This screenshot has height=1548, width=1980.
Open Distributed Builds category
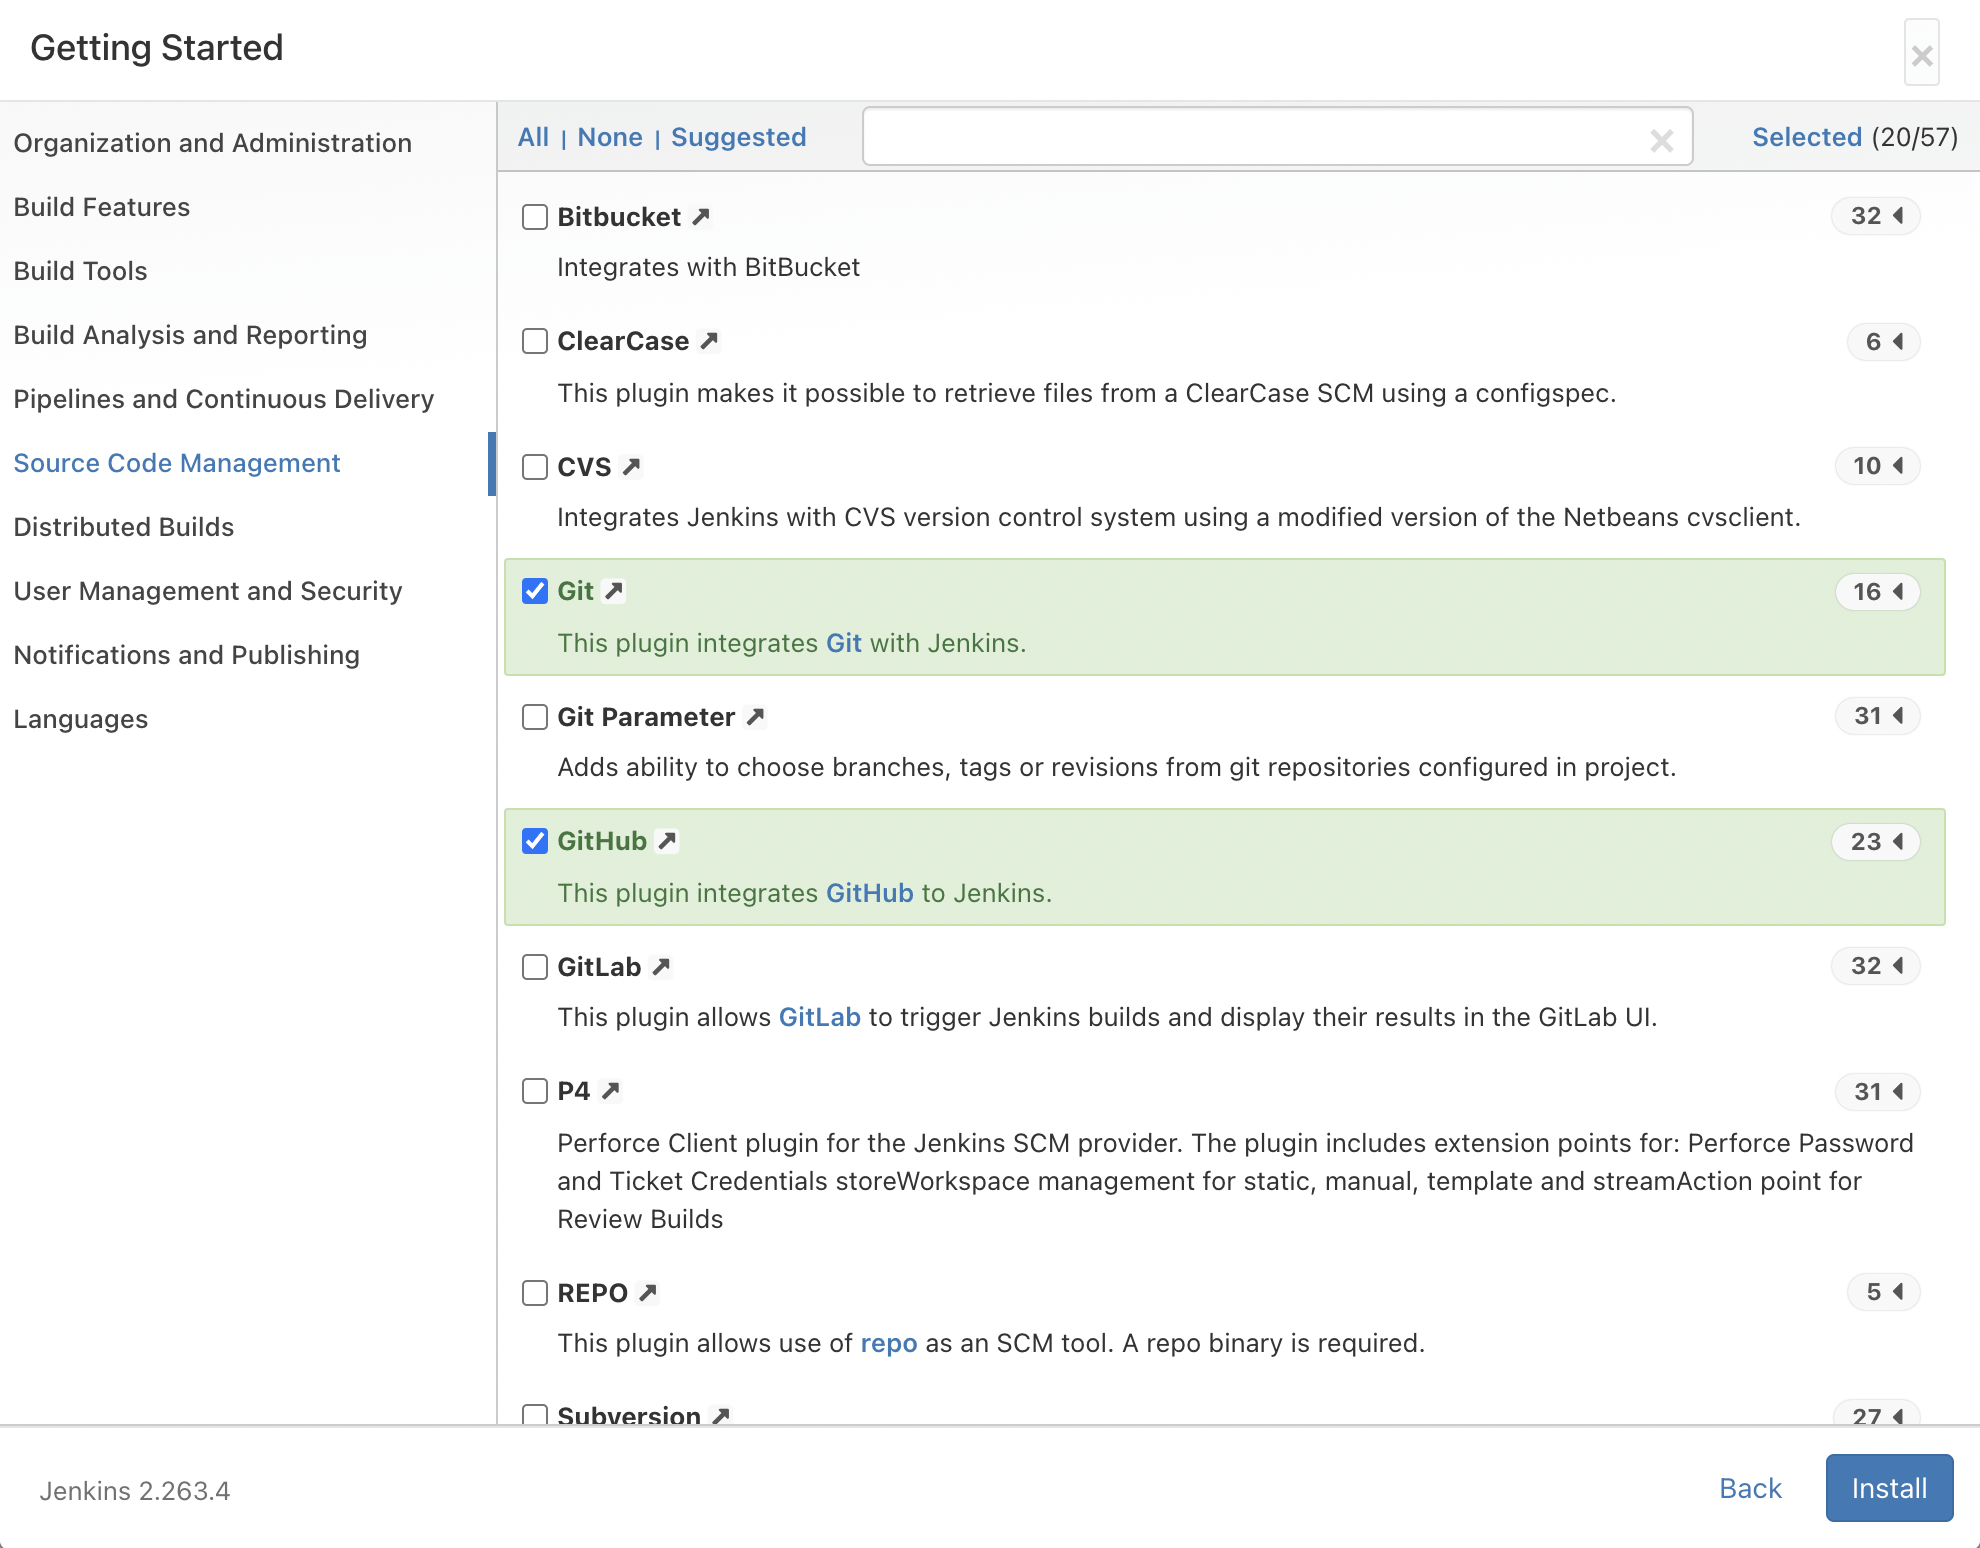click(124, 527)
